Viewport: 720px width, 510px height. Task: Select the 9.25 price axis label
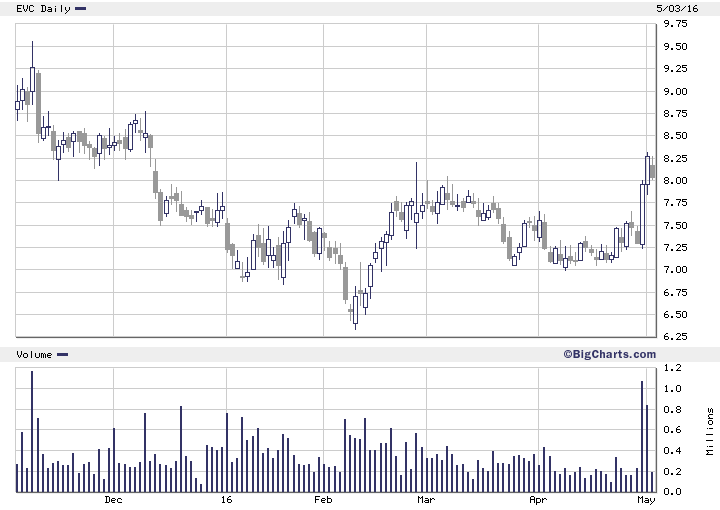click(x=675, y=69)
